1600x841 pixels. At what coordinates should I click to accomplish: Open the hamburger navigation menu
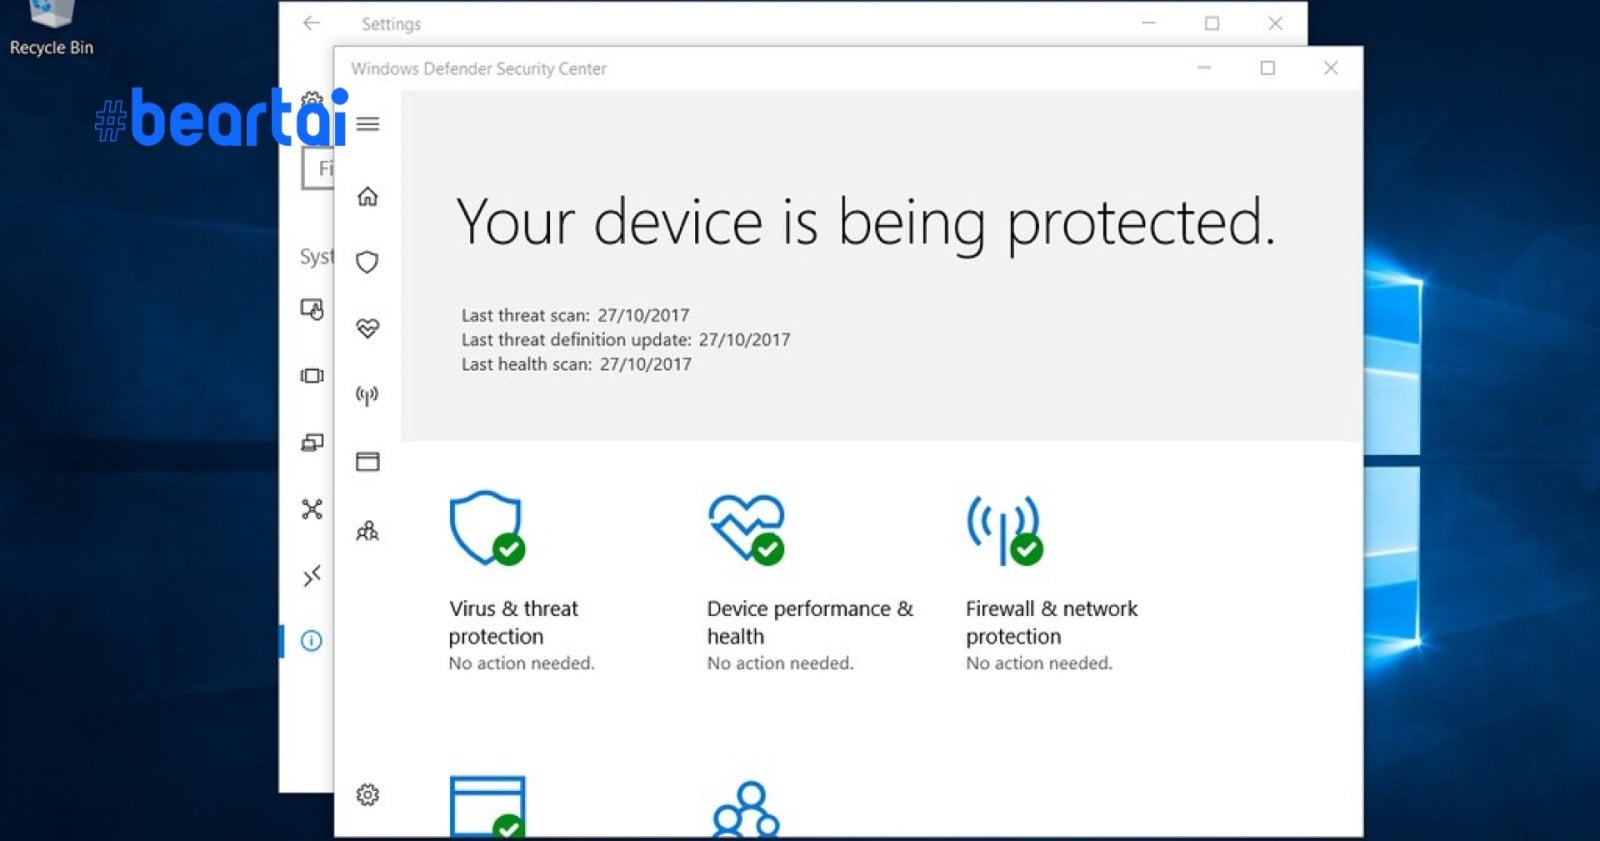[x=368, y=124]
